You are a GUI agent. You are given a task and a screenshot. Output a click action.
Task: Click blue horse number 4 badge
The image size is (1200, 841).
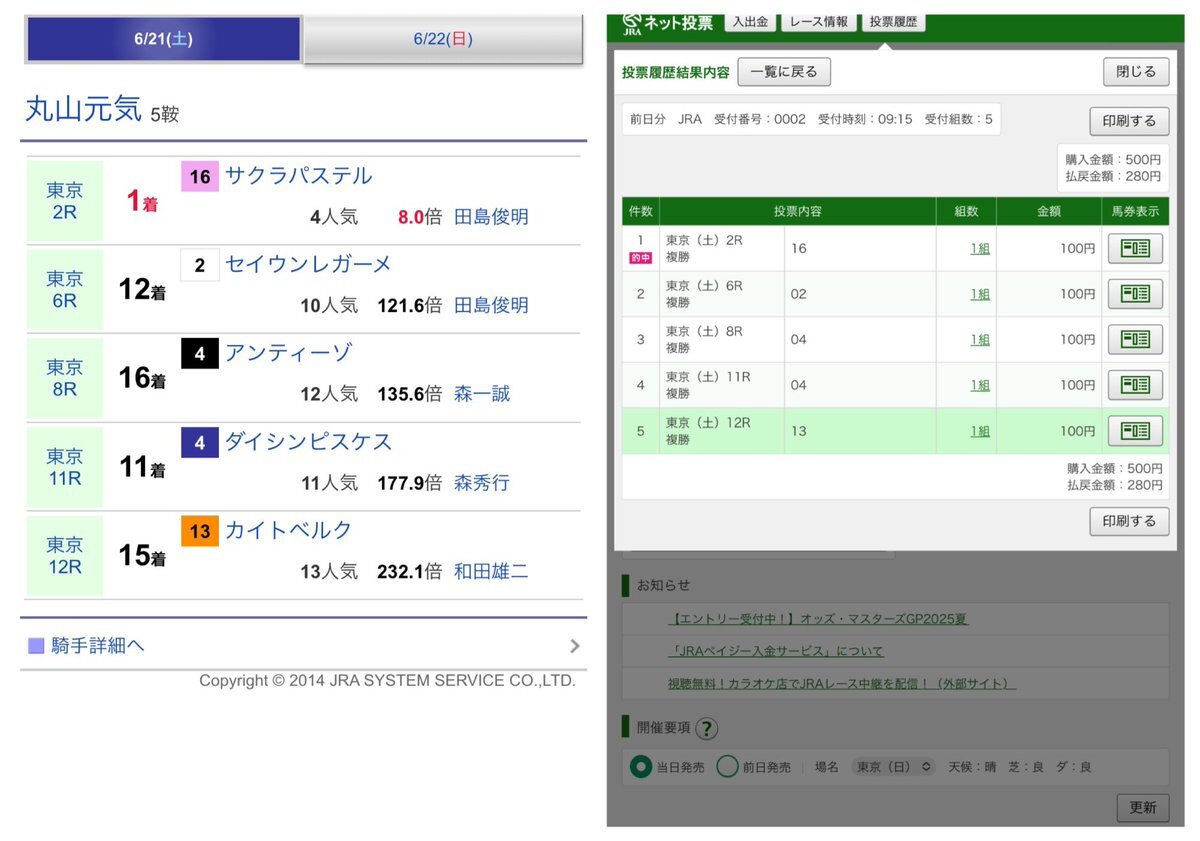point(200,442)
